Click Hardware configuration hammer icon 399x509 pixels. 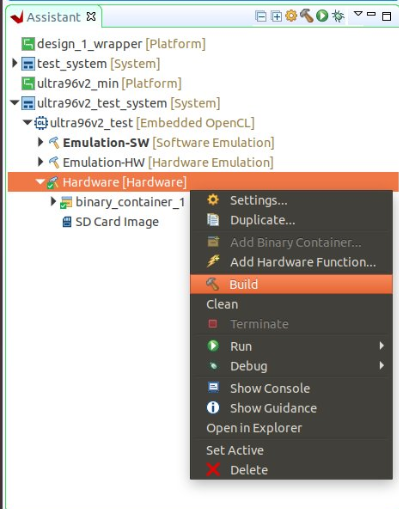pos(53,182)
